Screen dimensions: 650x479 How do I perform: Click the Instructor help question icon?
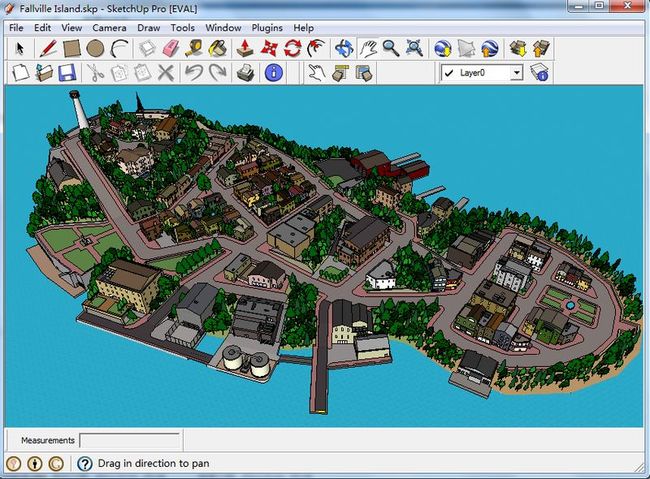85,463
